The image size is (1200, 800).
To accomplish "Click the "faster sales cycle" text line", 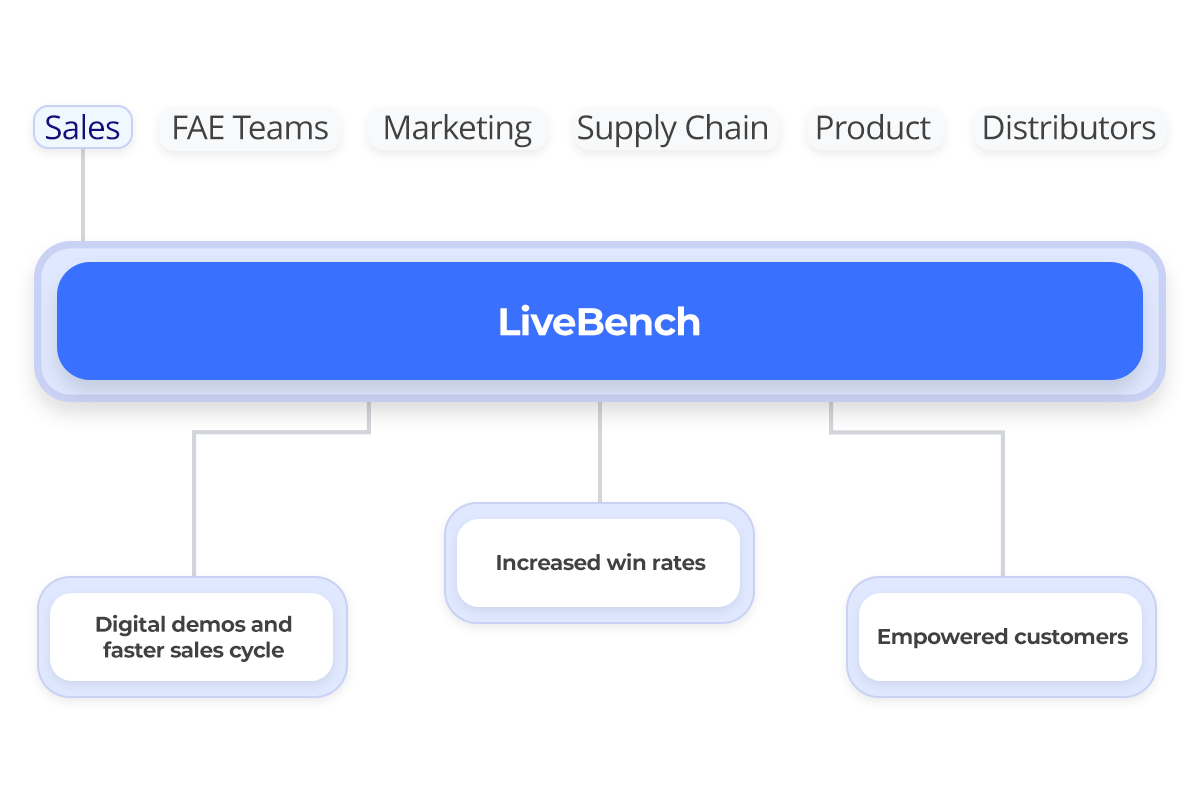I will click(194, 651).
